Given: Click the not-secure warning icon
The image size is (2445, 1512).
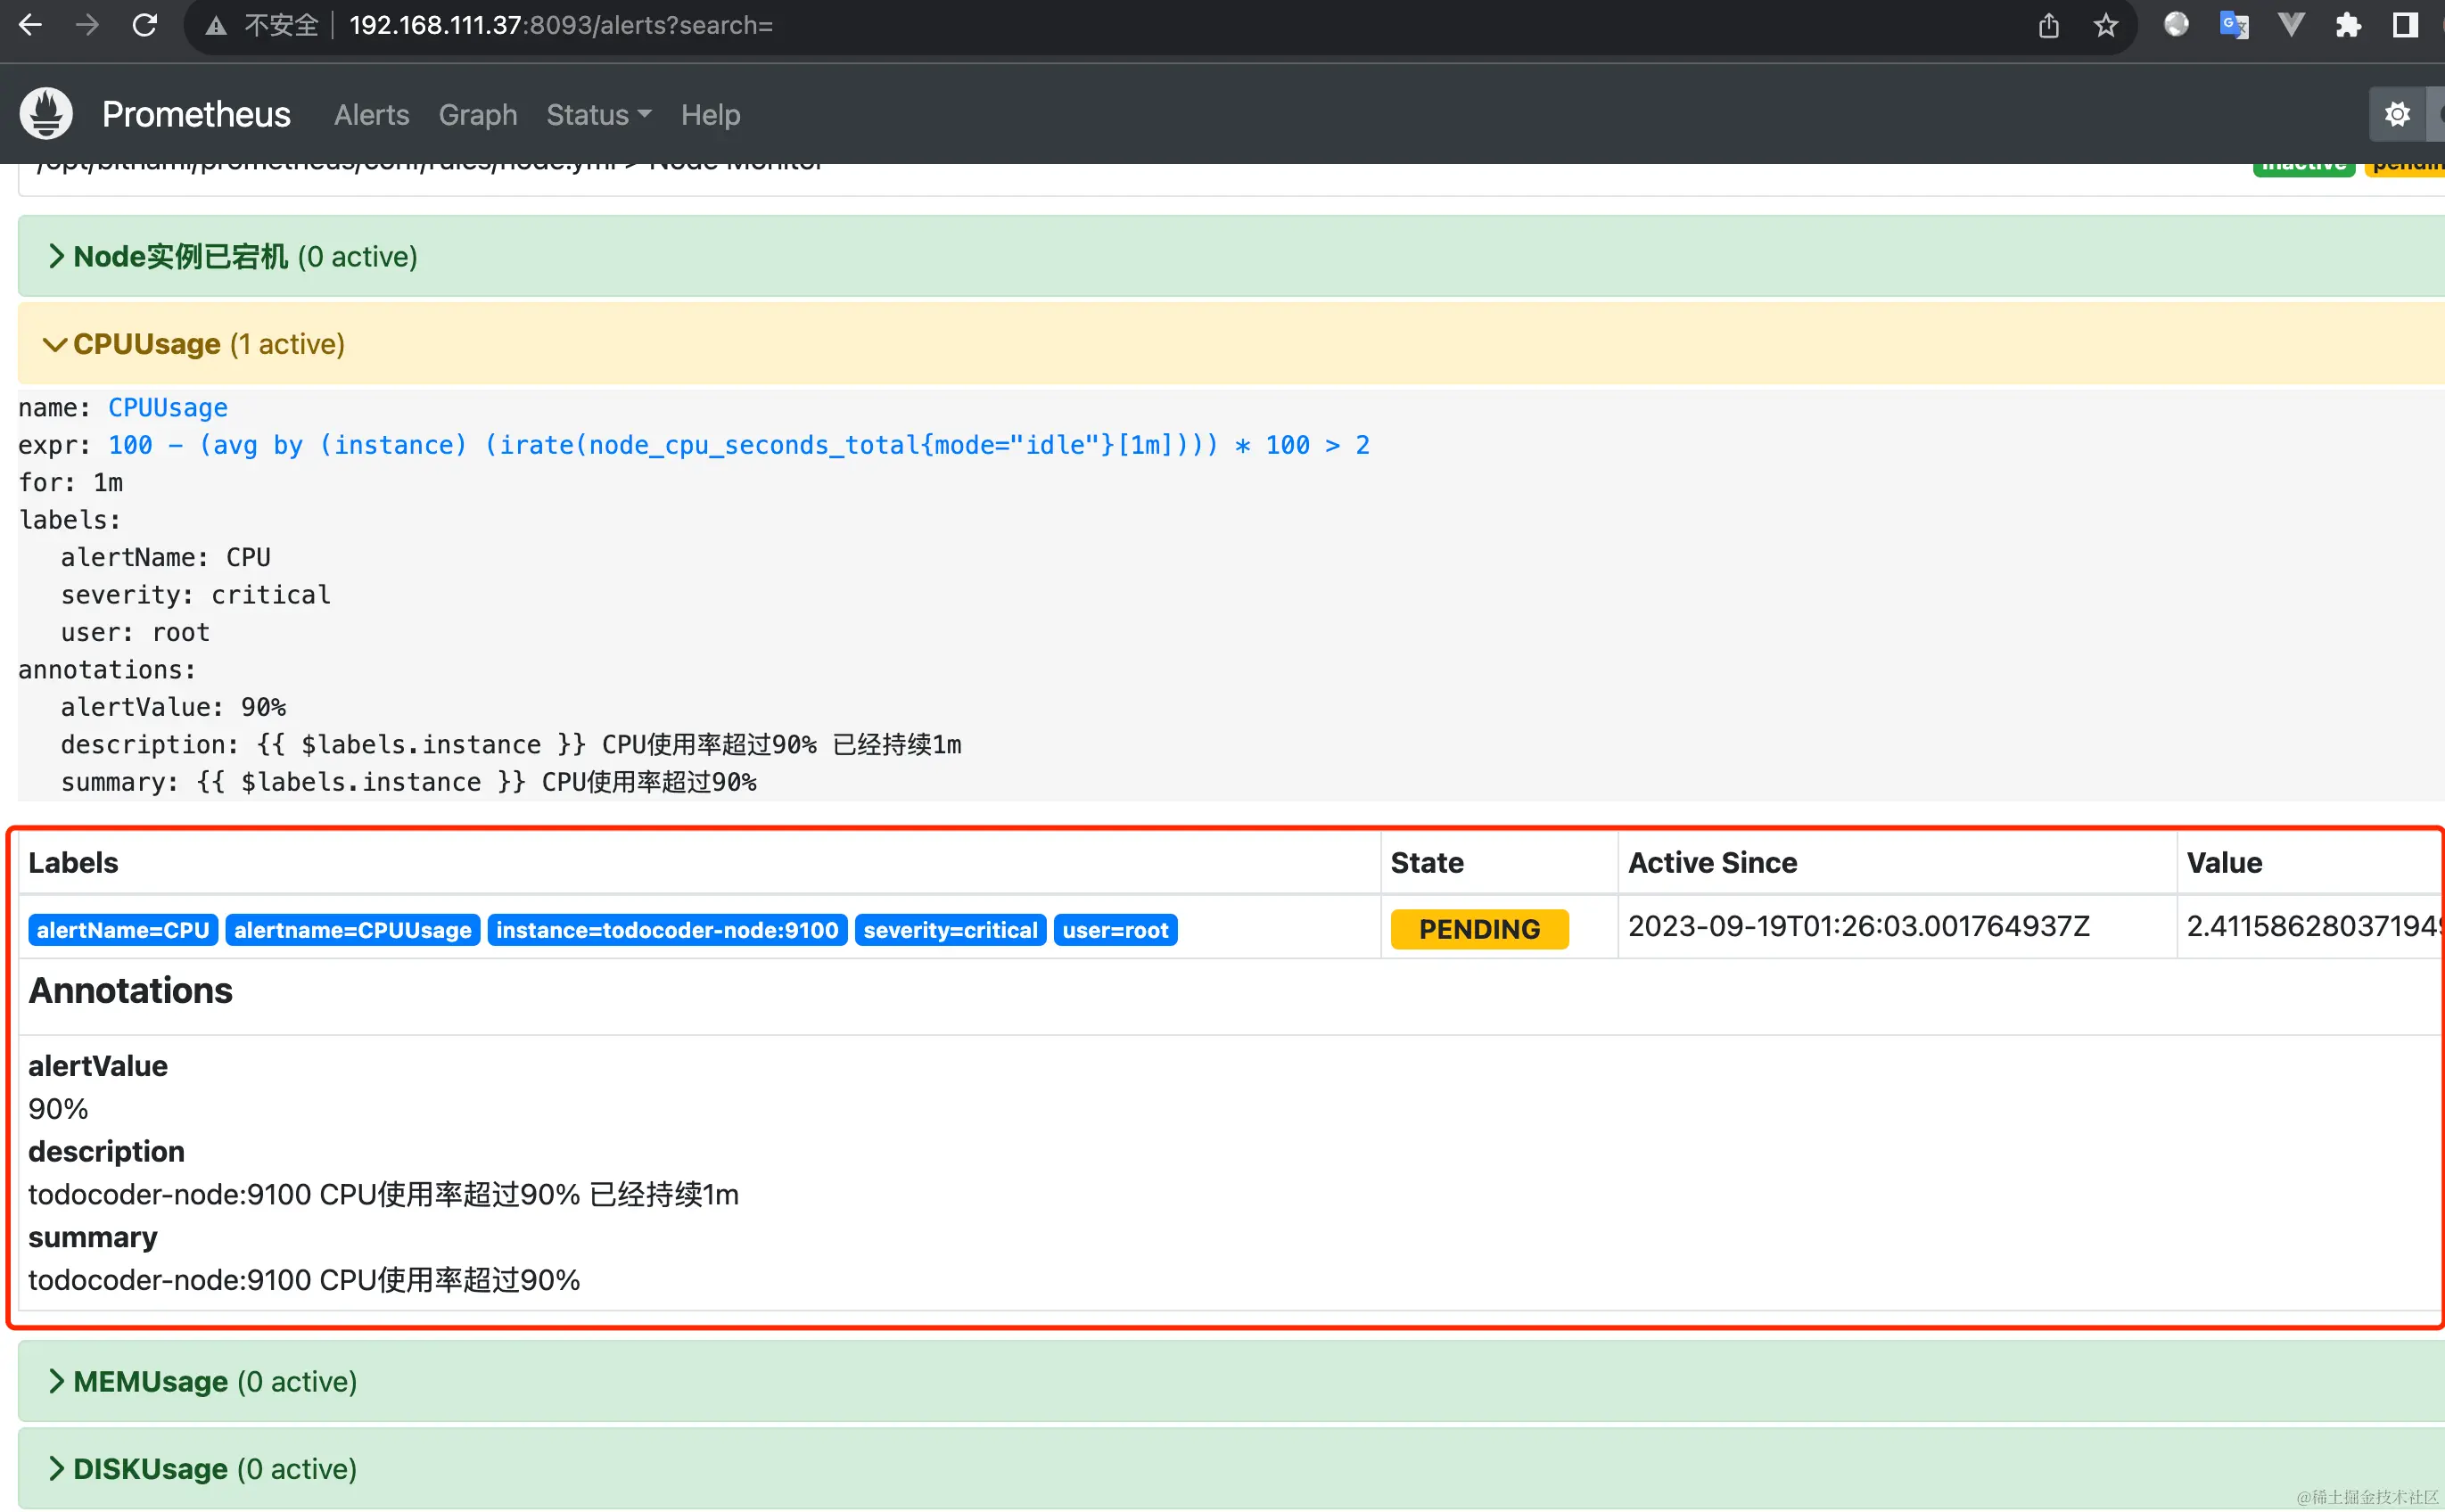Looking at the screenshot, I should (216, 26).
